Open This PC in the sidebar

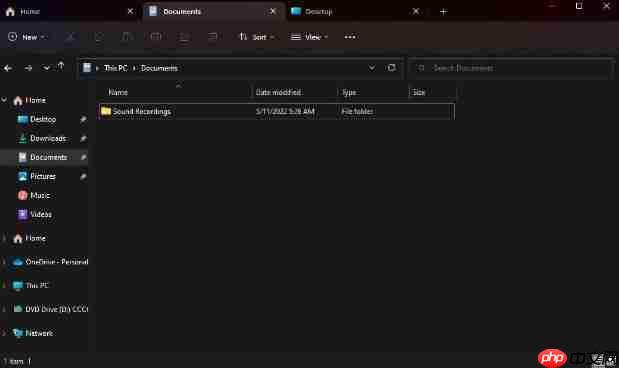[x=37, y=285]
